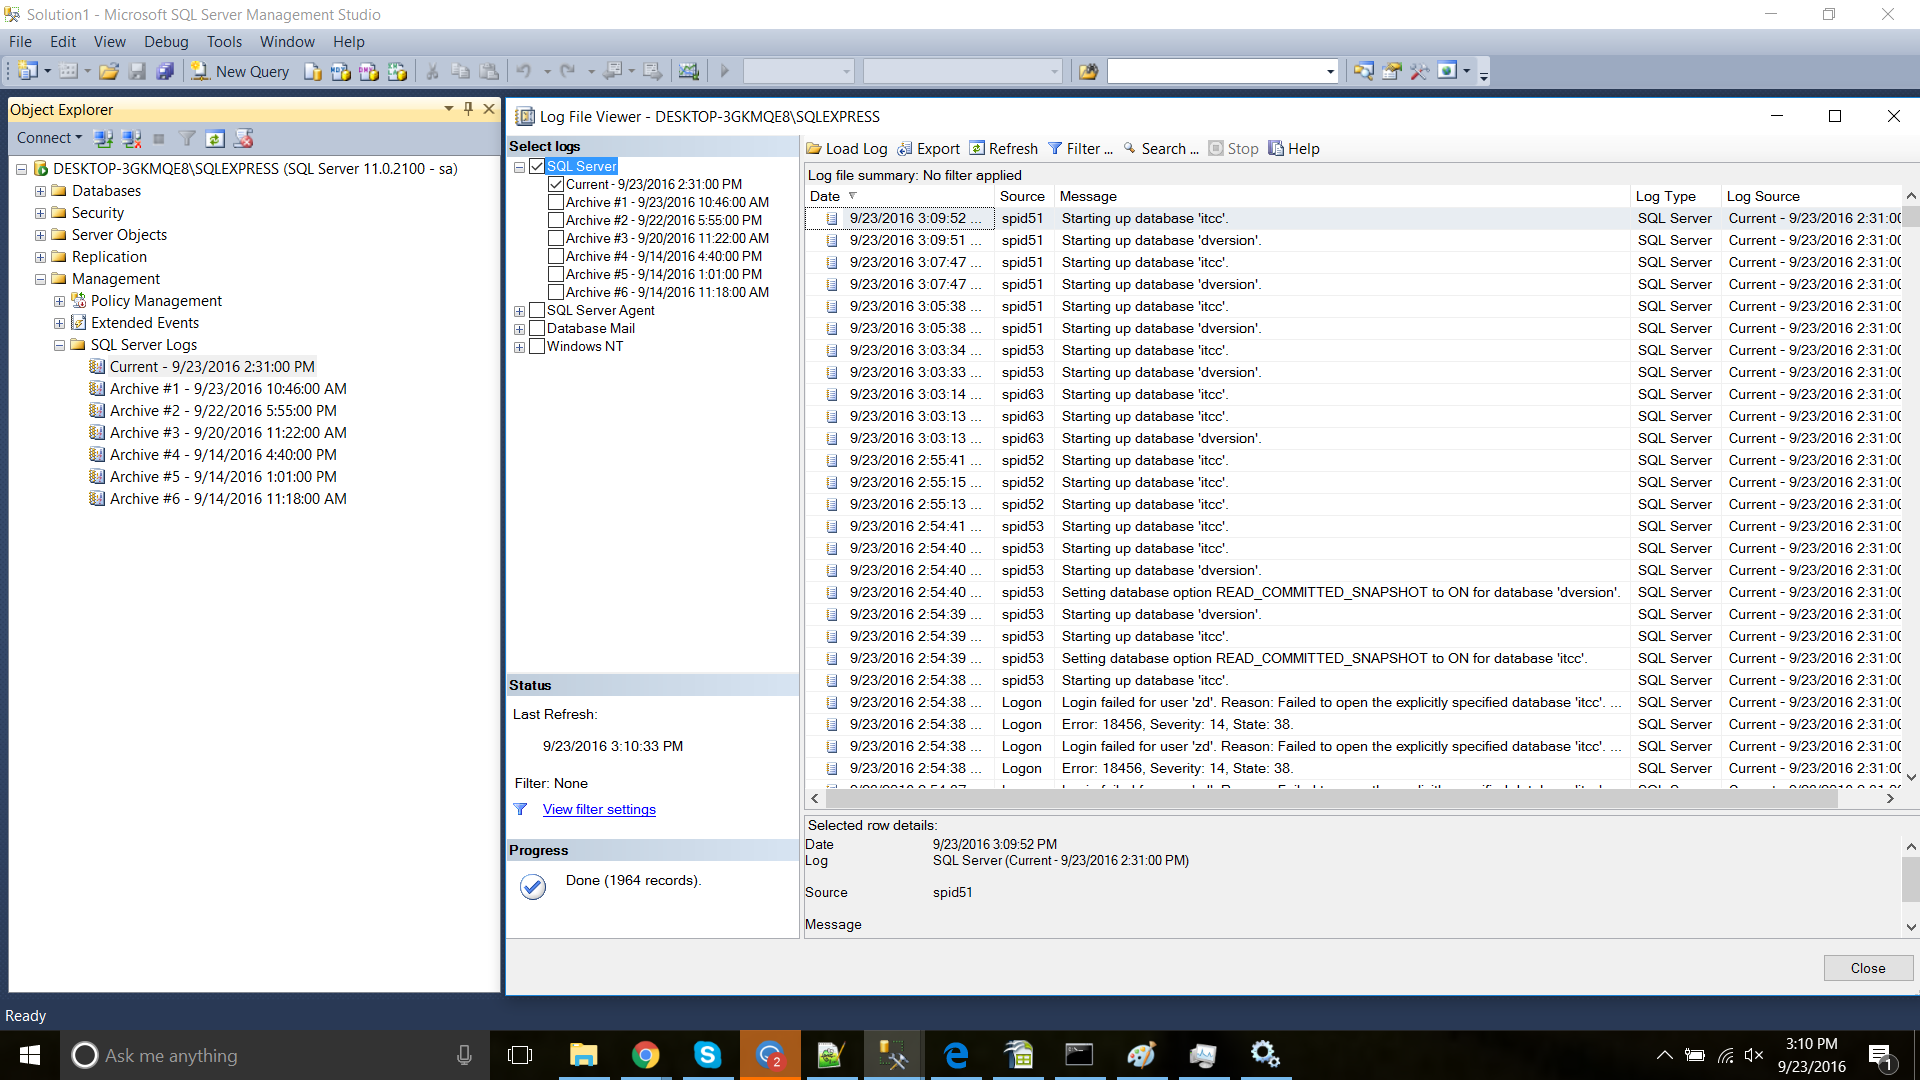Click the Save All toolbar icon
The height and width of the screenshot is (1080, 1920).
(x=165, y=71)
